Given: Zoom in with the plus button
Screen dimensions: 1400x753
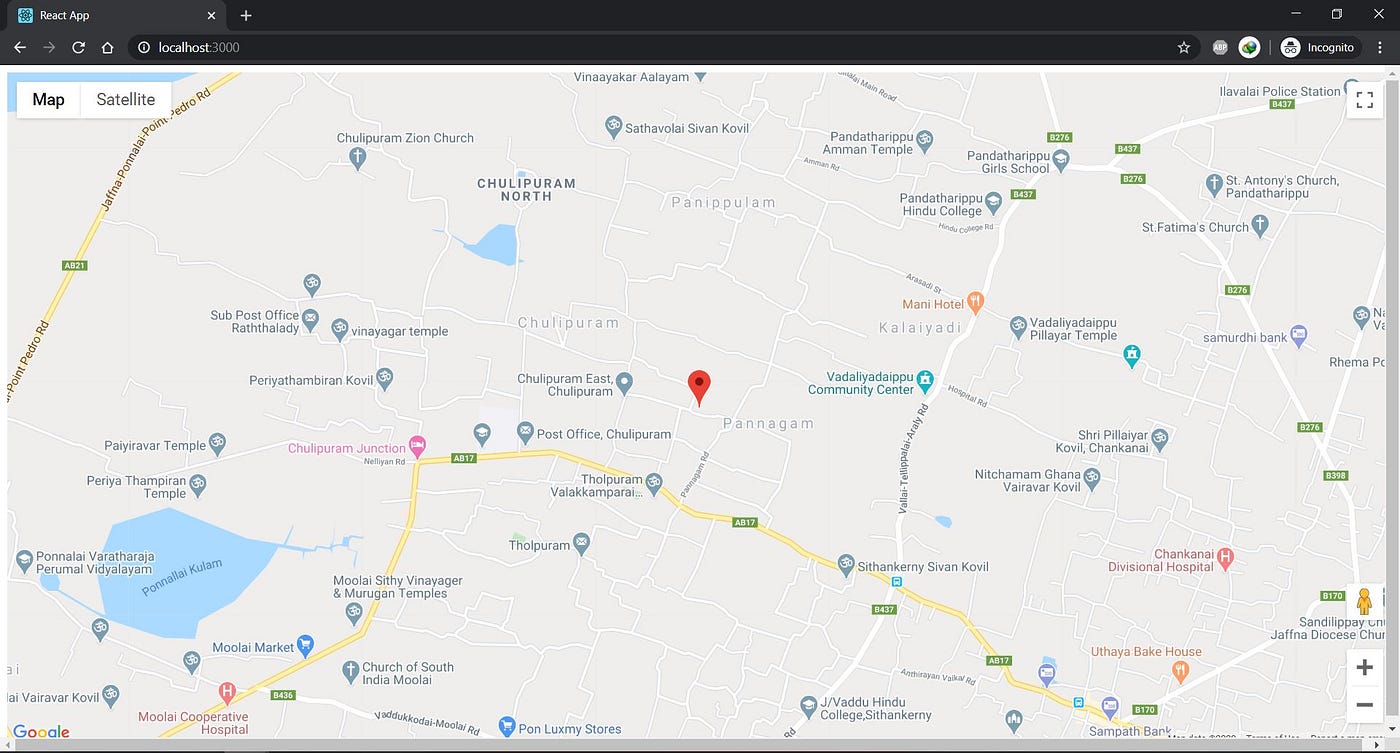Looking at the screenshot, I should [1364, 668].
